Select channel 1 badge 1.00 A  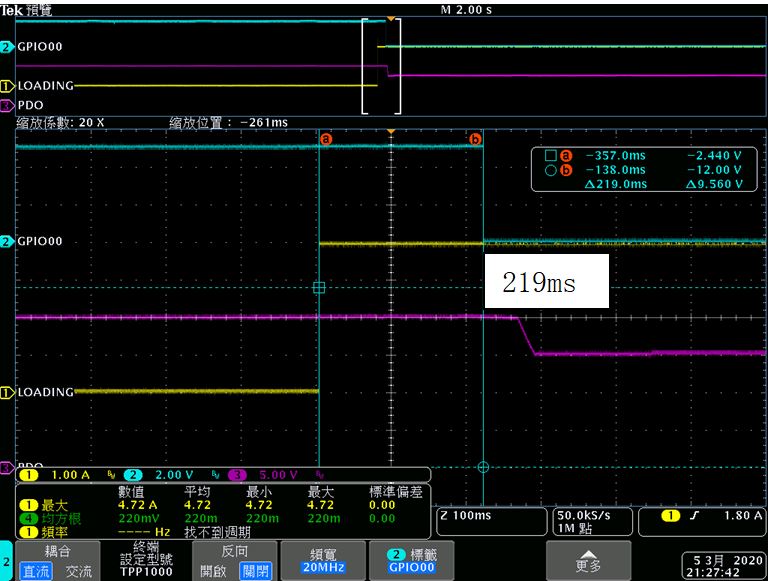click(56, 476)
